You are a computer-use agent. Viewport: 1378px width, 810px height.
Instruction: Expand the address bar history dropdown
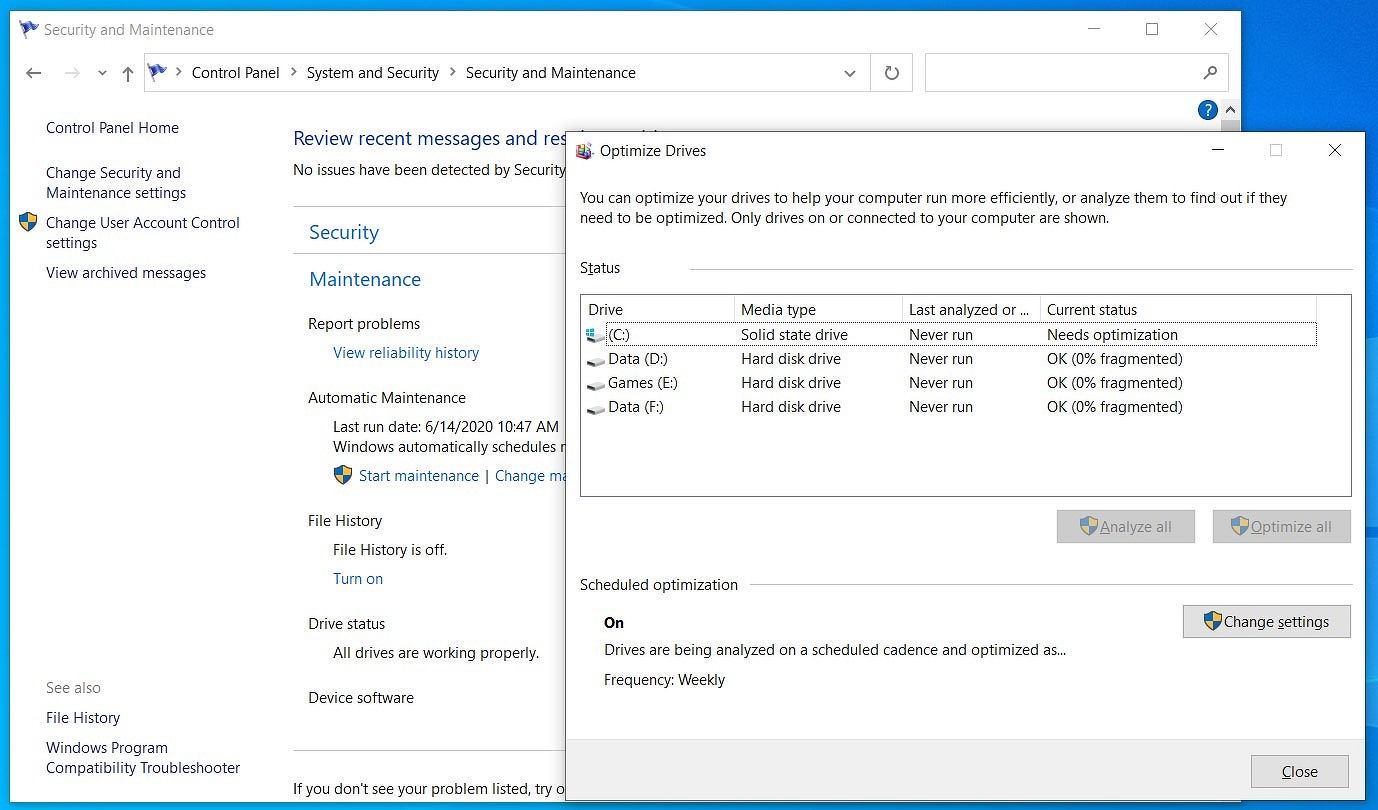849,73
